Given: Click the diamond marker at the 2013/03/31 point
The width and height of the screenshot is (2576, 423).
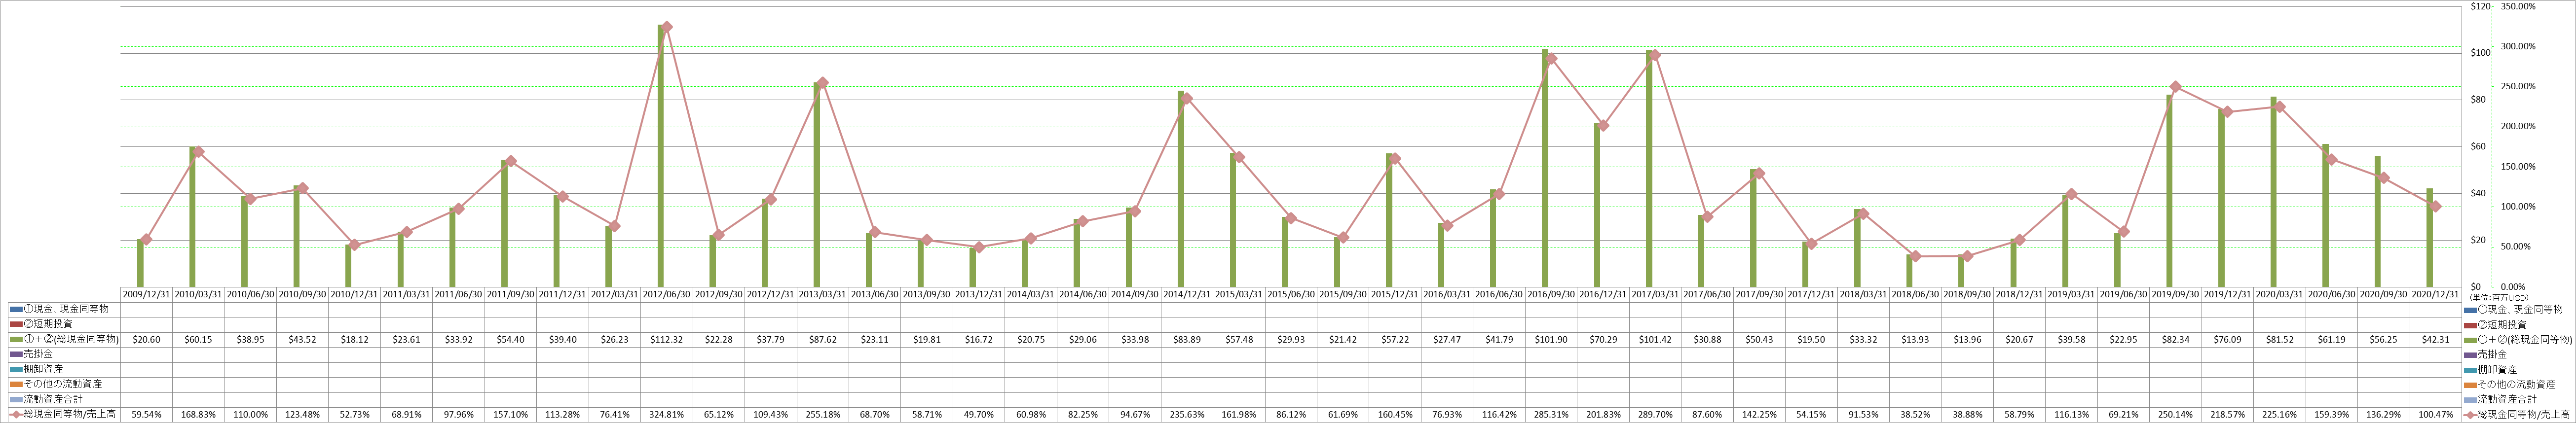Looking at the screenshot, I should coord(822,83).
